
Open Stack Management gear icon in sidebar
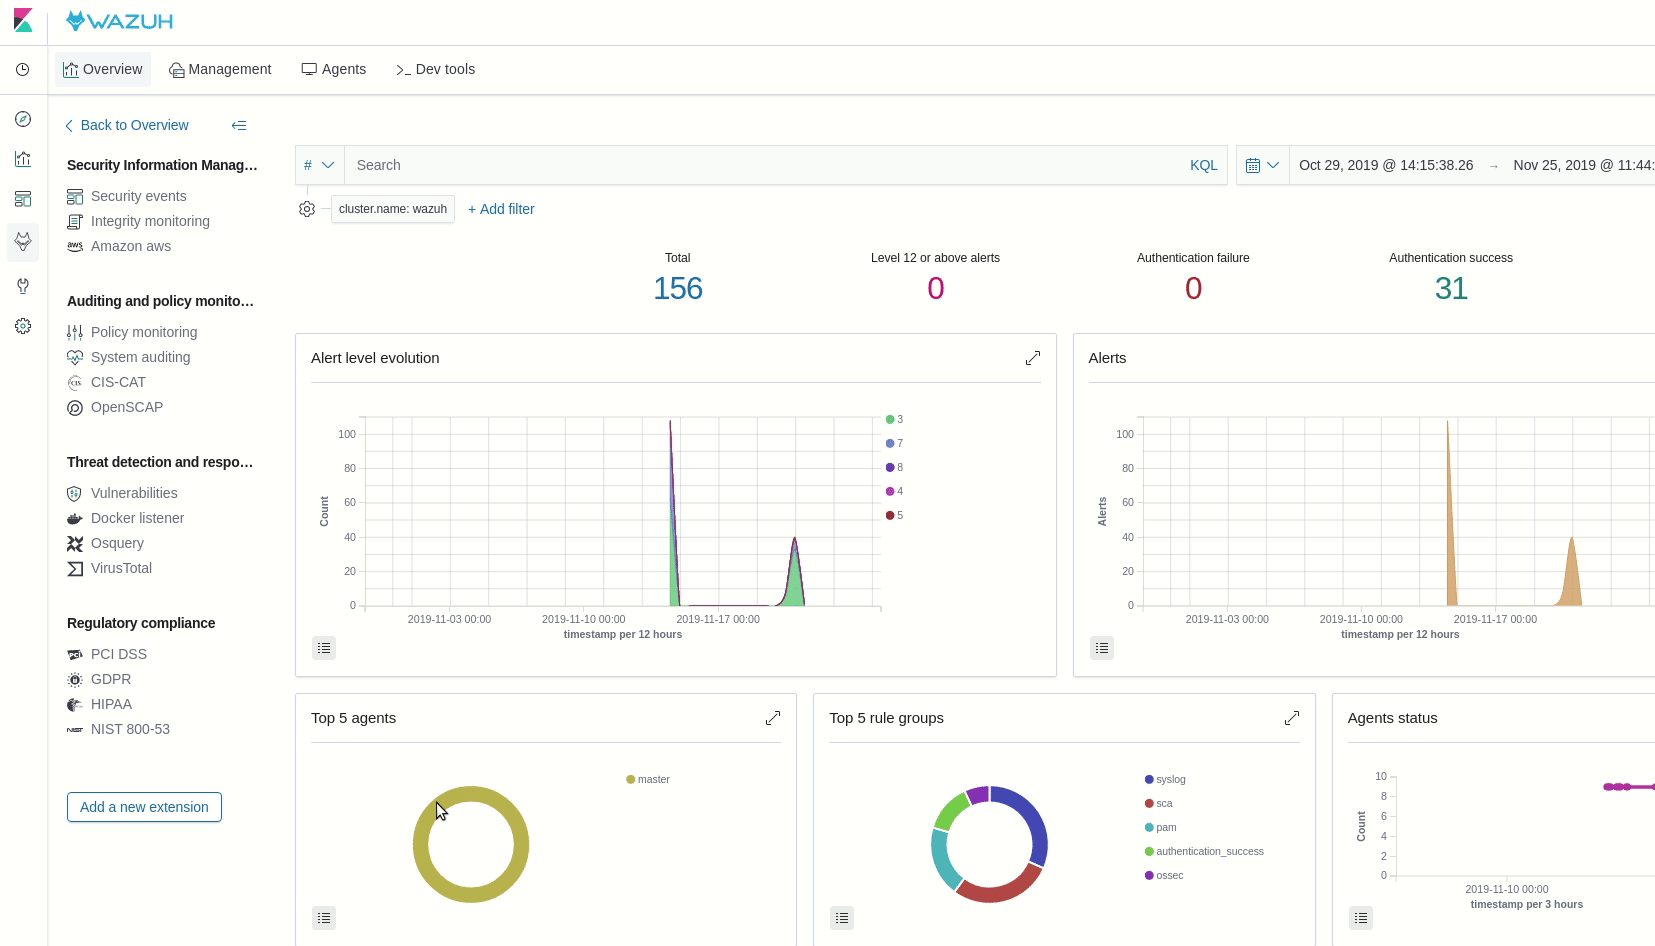[23, 326]
